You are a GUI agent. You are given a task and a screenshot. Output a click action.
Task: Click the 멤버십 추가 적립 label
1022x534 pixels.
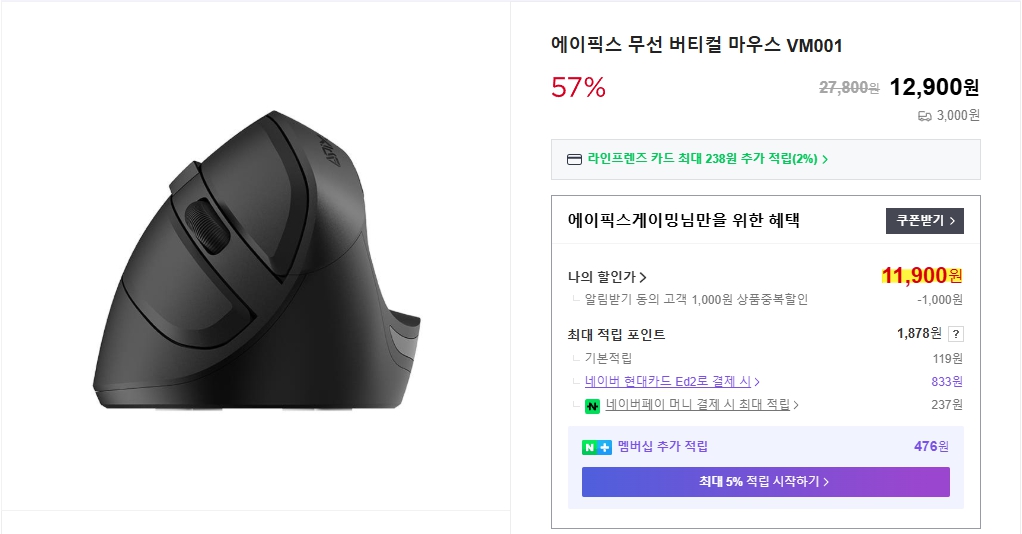pos(662,447)
